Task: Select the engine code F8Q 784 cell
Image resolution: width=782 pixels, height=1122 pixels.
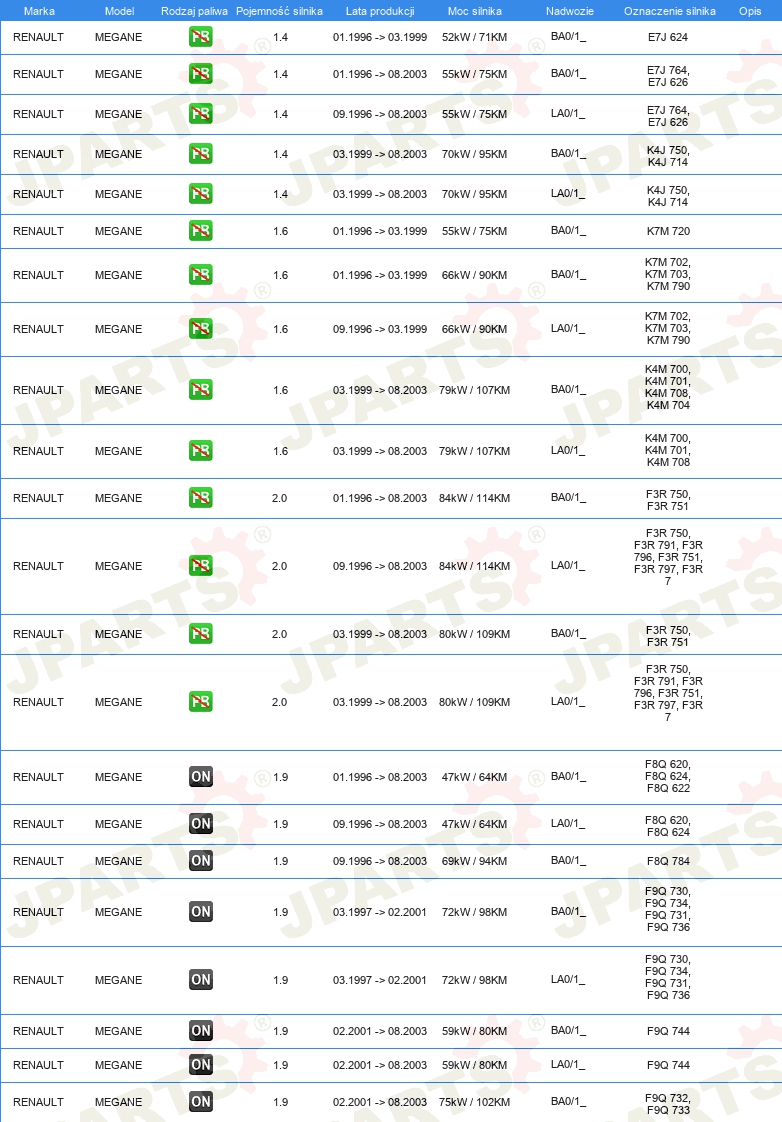Action: point(668,861)
